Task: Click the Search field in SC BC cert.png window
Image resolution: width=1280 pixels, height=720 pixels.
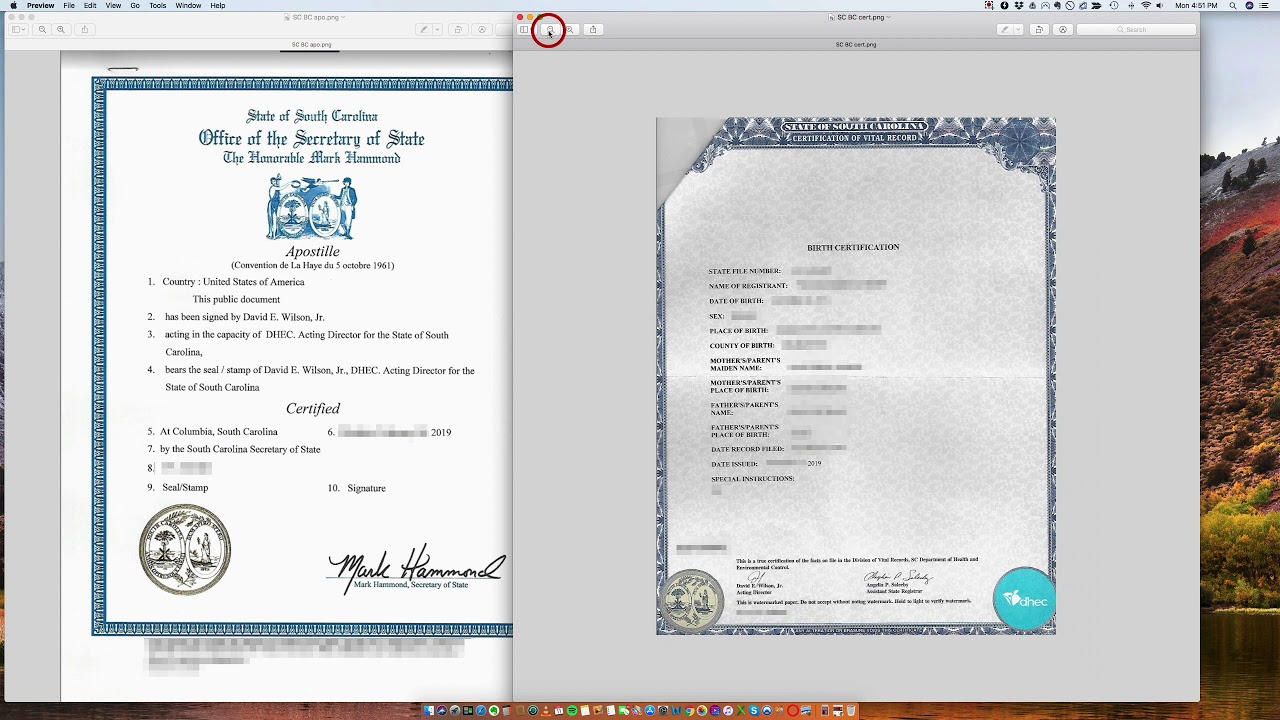Action: tap(1136, 30)
